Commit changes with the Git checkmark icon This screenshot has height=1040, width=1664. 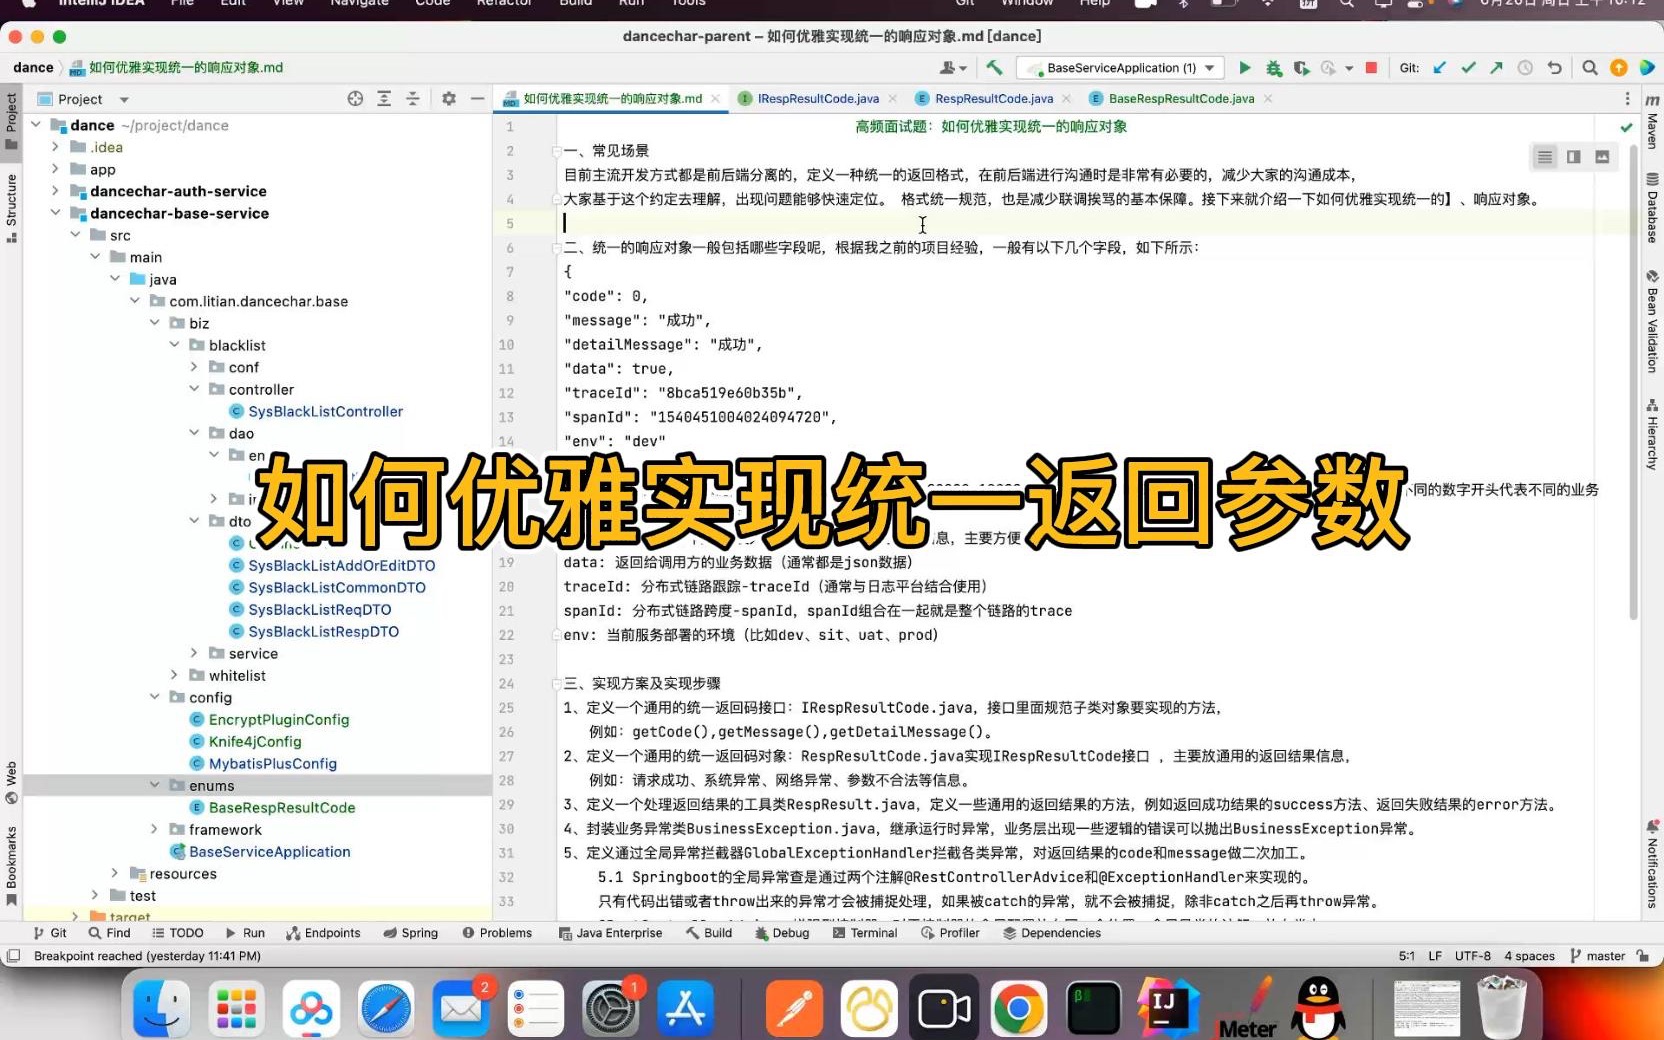click(1468, 68)
